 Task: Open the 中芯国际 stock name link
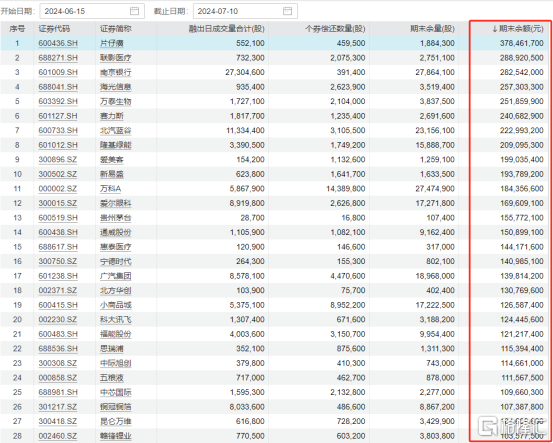click(x=115, y=392)
